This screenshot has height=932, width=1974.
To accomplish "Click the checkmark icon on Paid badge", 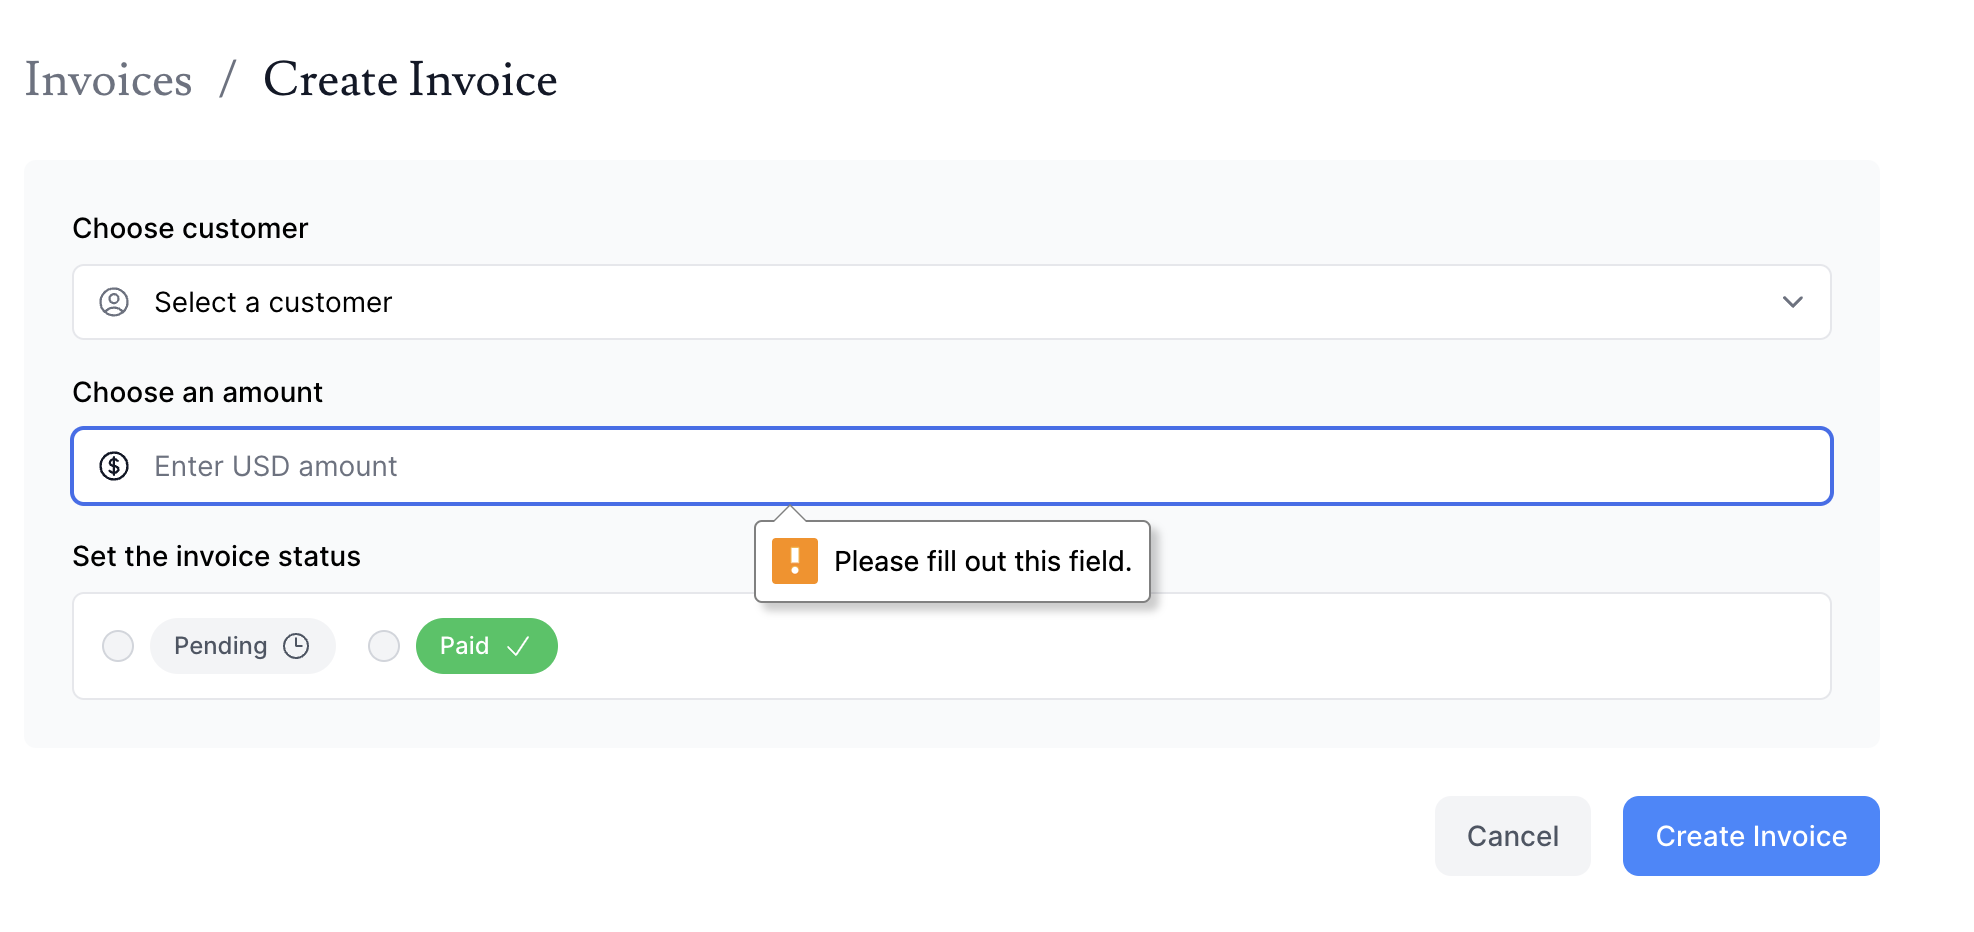I will [518, 646].
